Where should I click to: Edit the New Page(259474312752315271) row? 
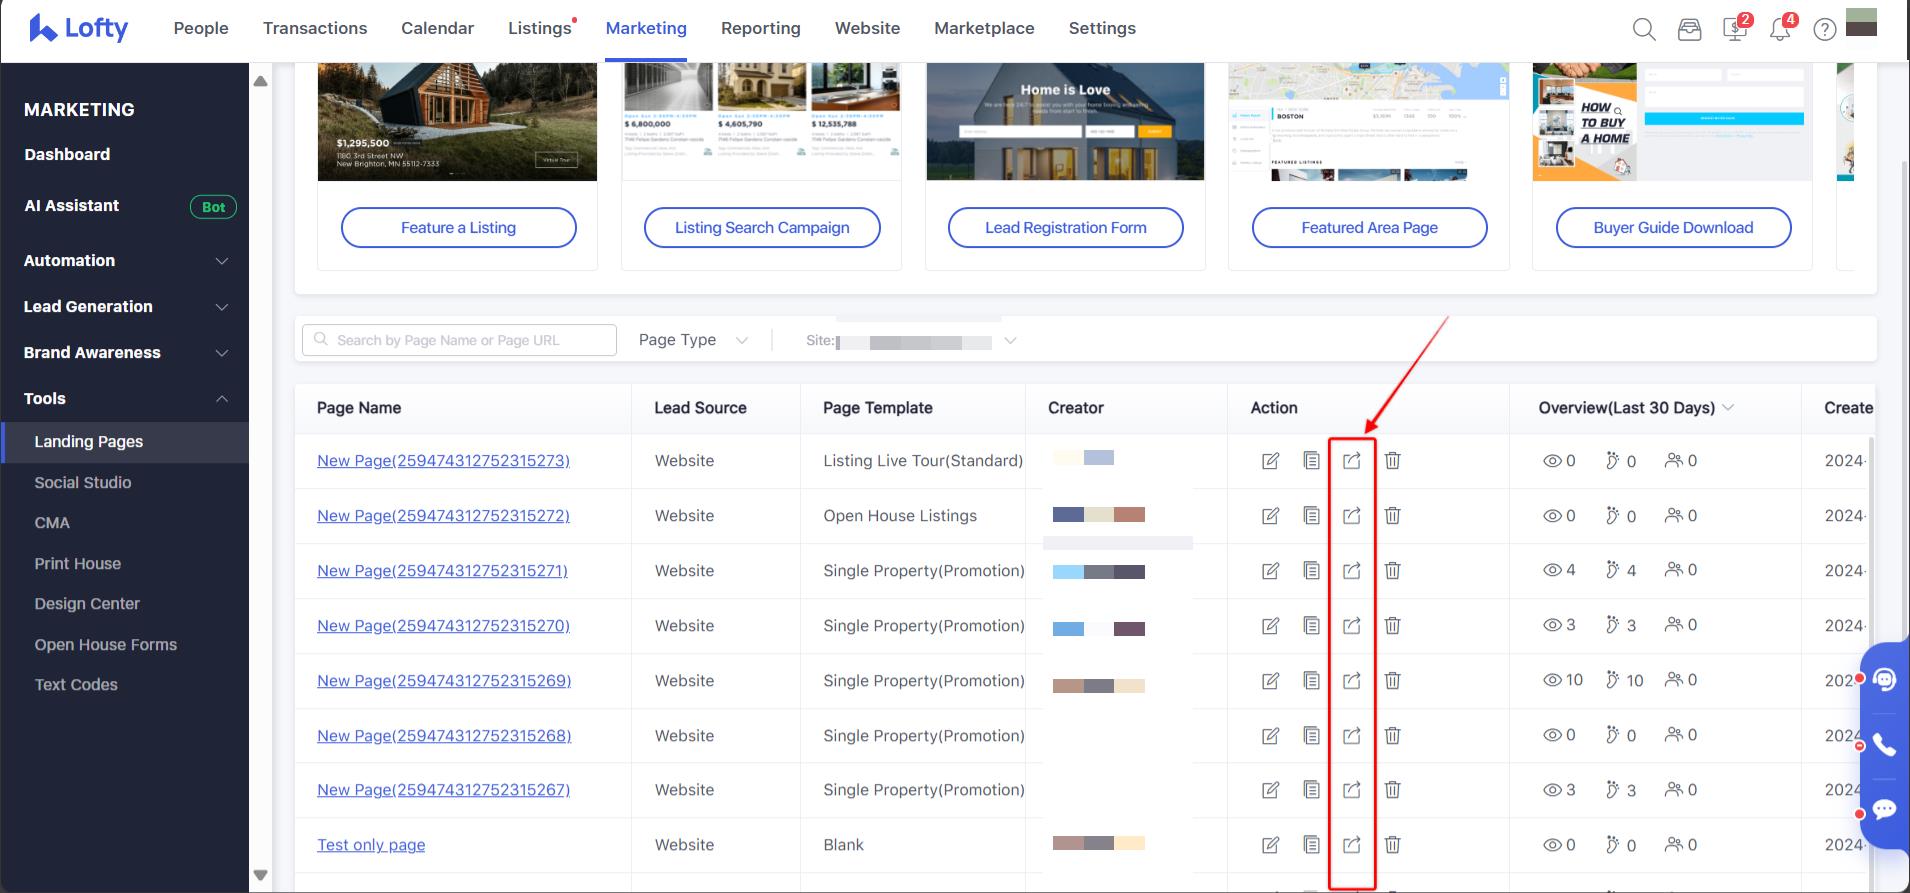click(1270, 571)
